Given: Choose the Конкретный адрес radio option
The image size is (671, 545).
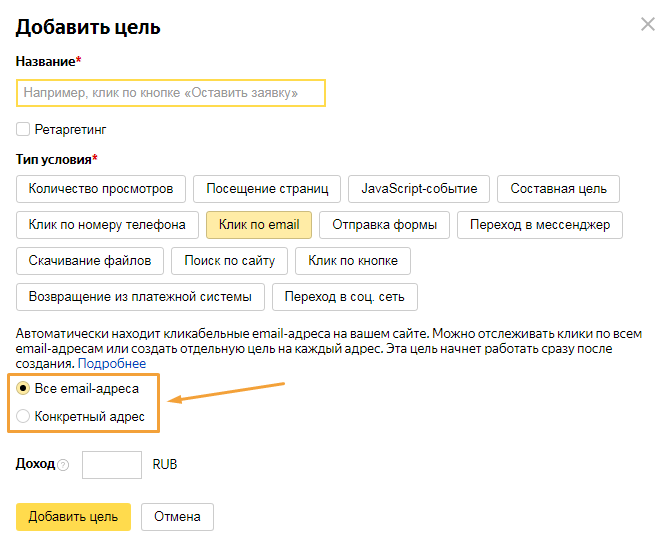Looking at the screenshot, I should [x=23, y=416].
